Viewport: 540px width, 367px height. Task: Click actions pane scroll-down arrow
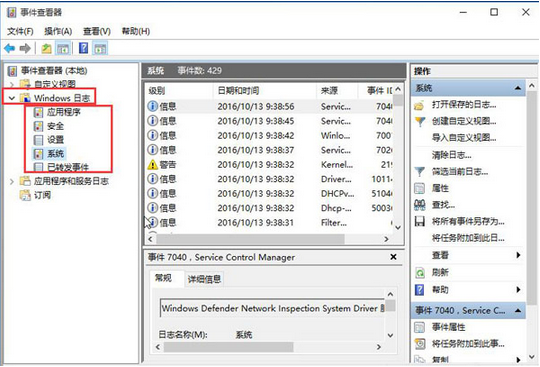pos(532,356)
